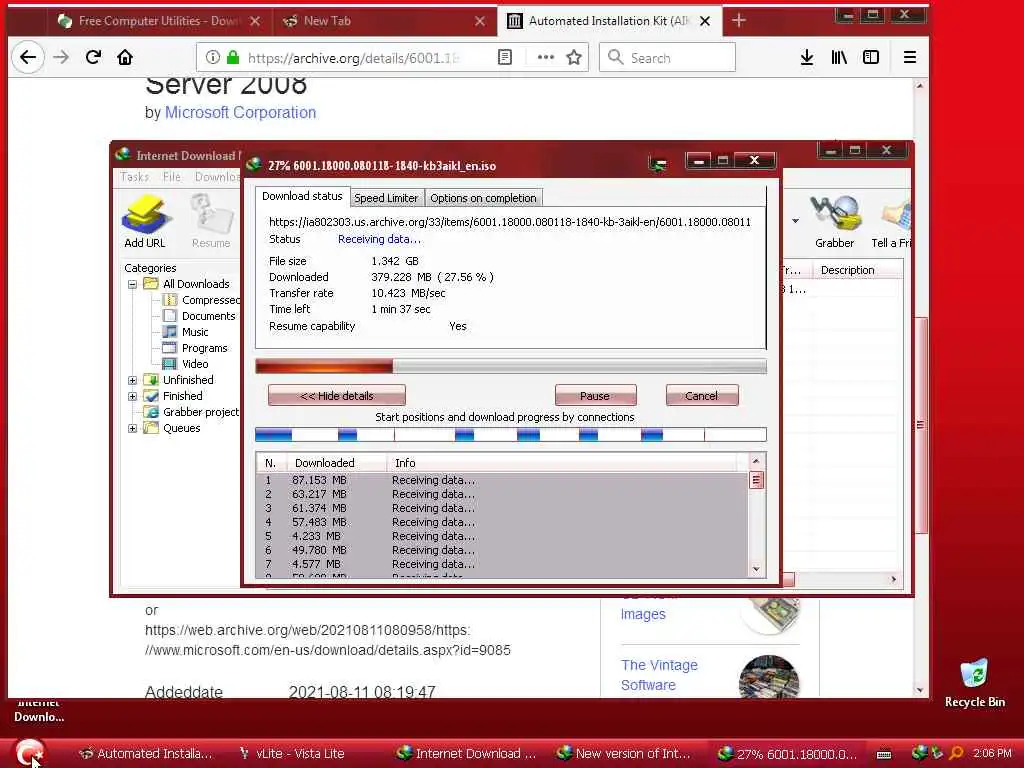The width and height of the screenshot is (1024, 768).
Task: Select Music category in IDM tree
Action: point(186,332)
